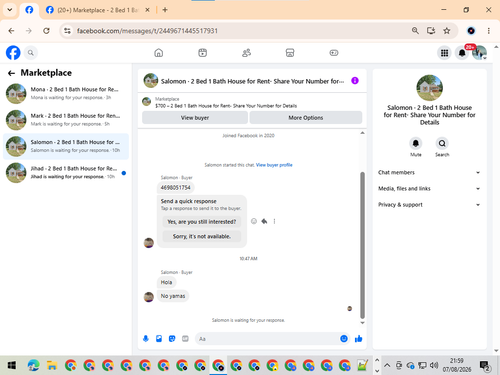Open Mark's house rental conversation
This screenshot has width=500, height=375.
(66, 120)
